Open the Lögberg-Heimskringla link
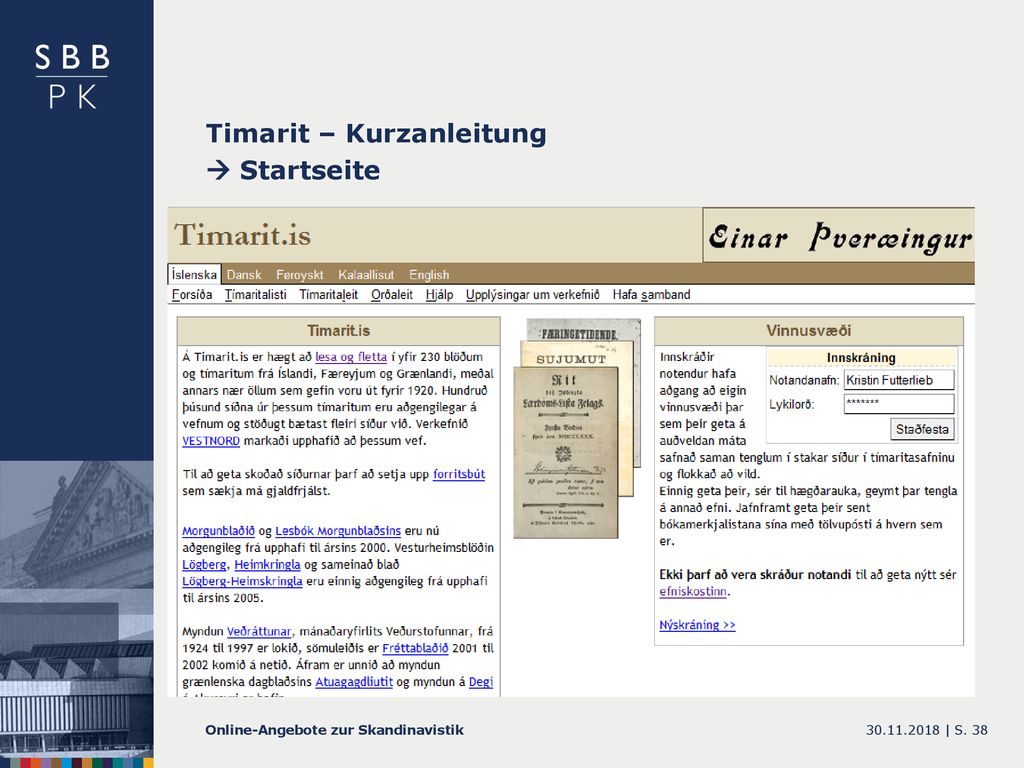Viewport: 1024px width, 768px height. point(242,581)
